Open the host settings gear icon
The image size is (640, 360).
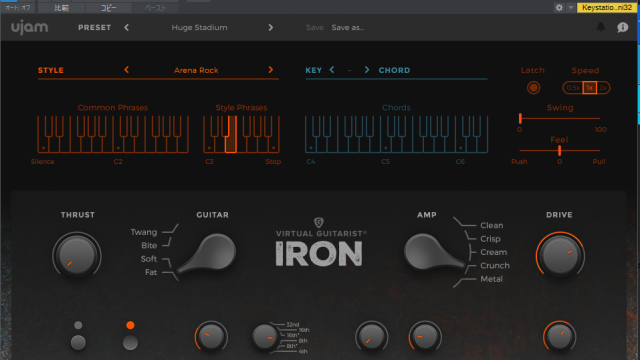point(559,7)
